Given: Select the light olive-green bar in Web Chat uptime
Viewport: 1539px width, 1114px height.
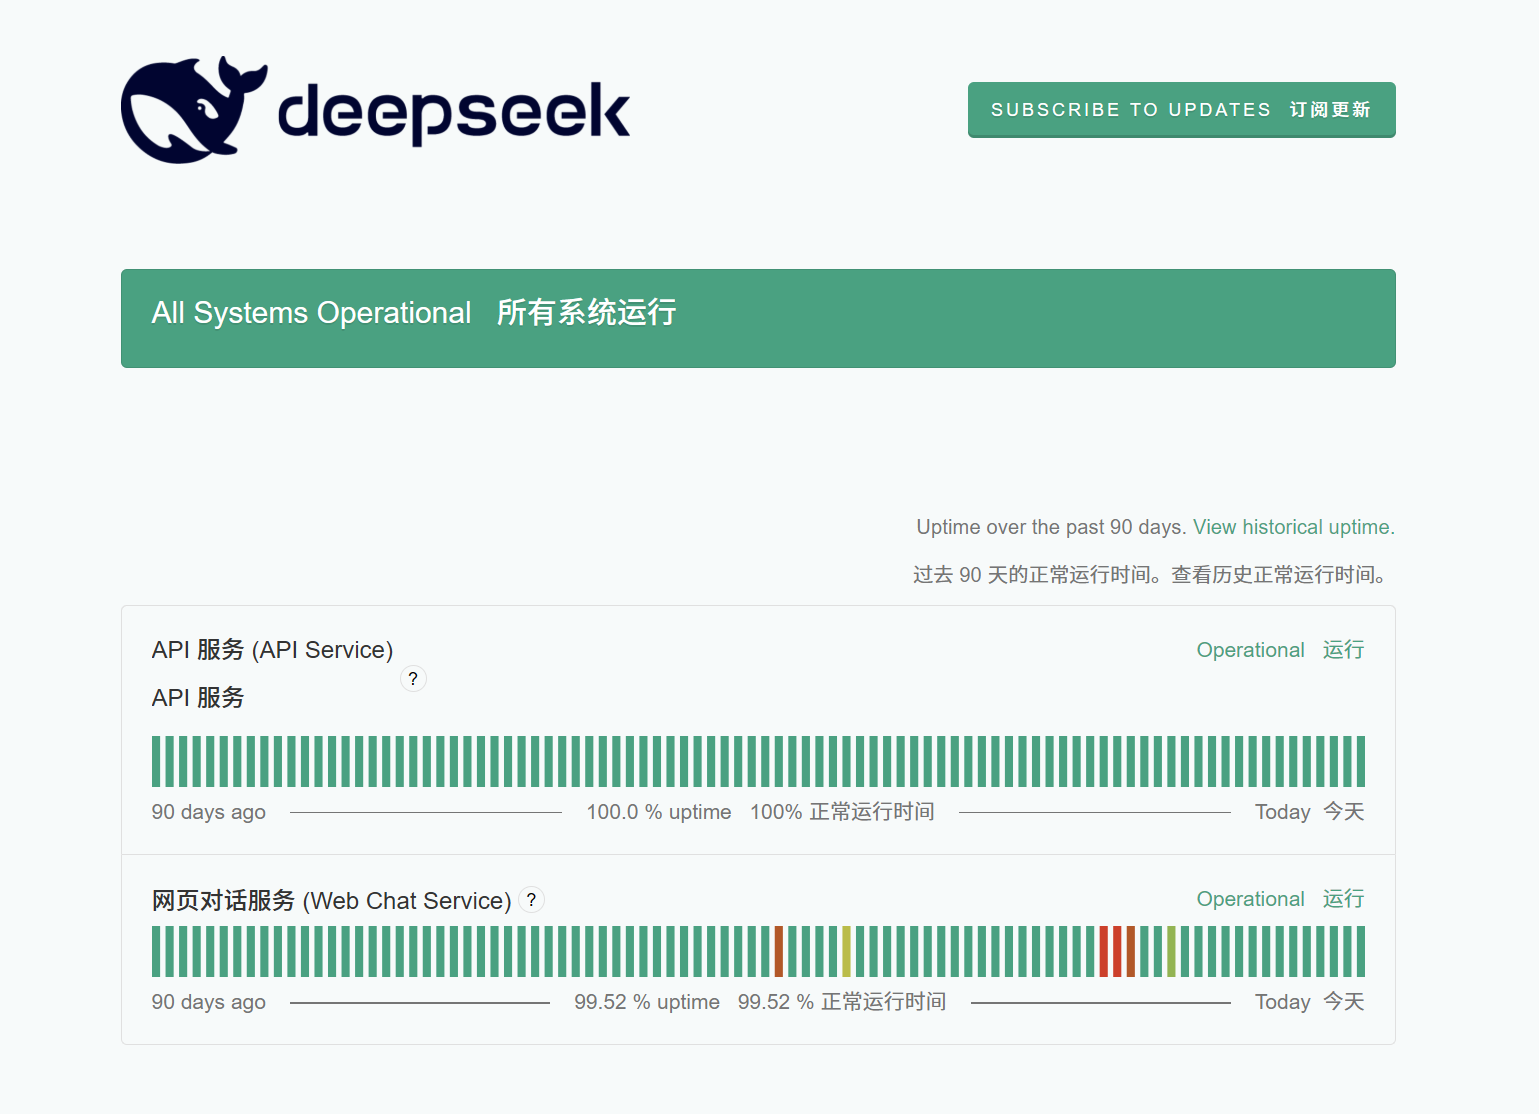Looking at the screenshot, I should tap(1171, 952).
